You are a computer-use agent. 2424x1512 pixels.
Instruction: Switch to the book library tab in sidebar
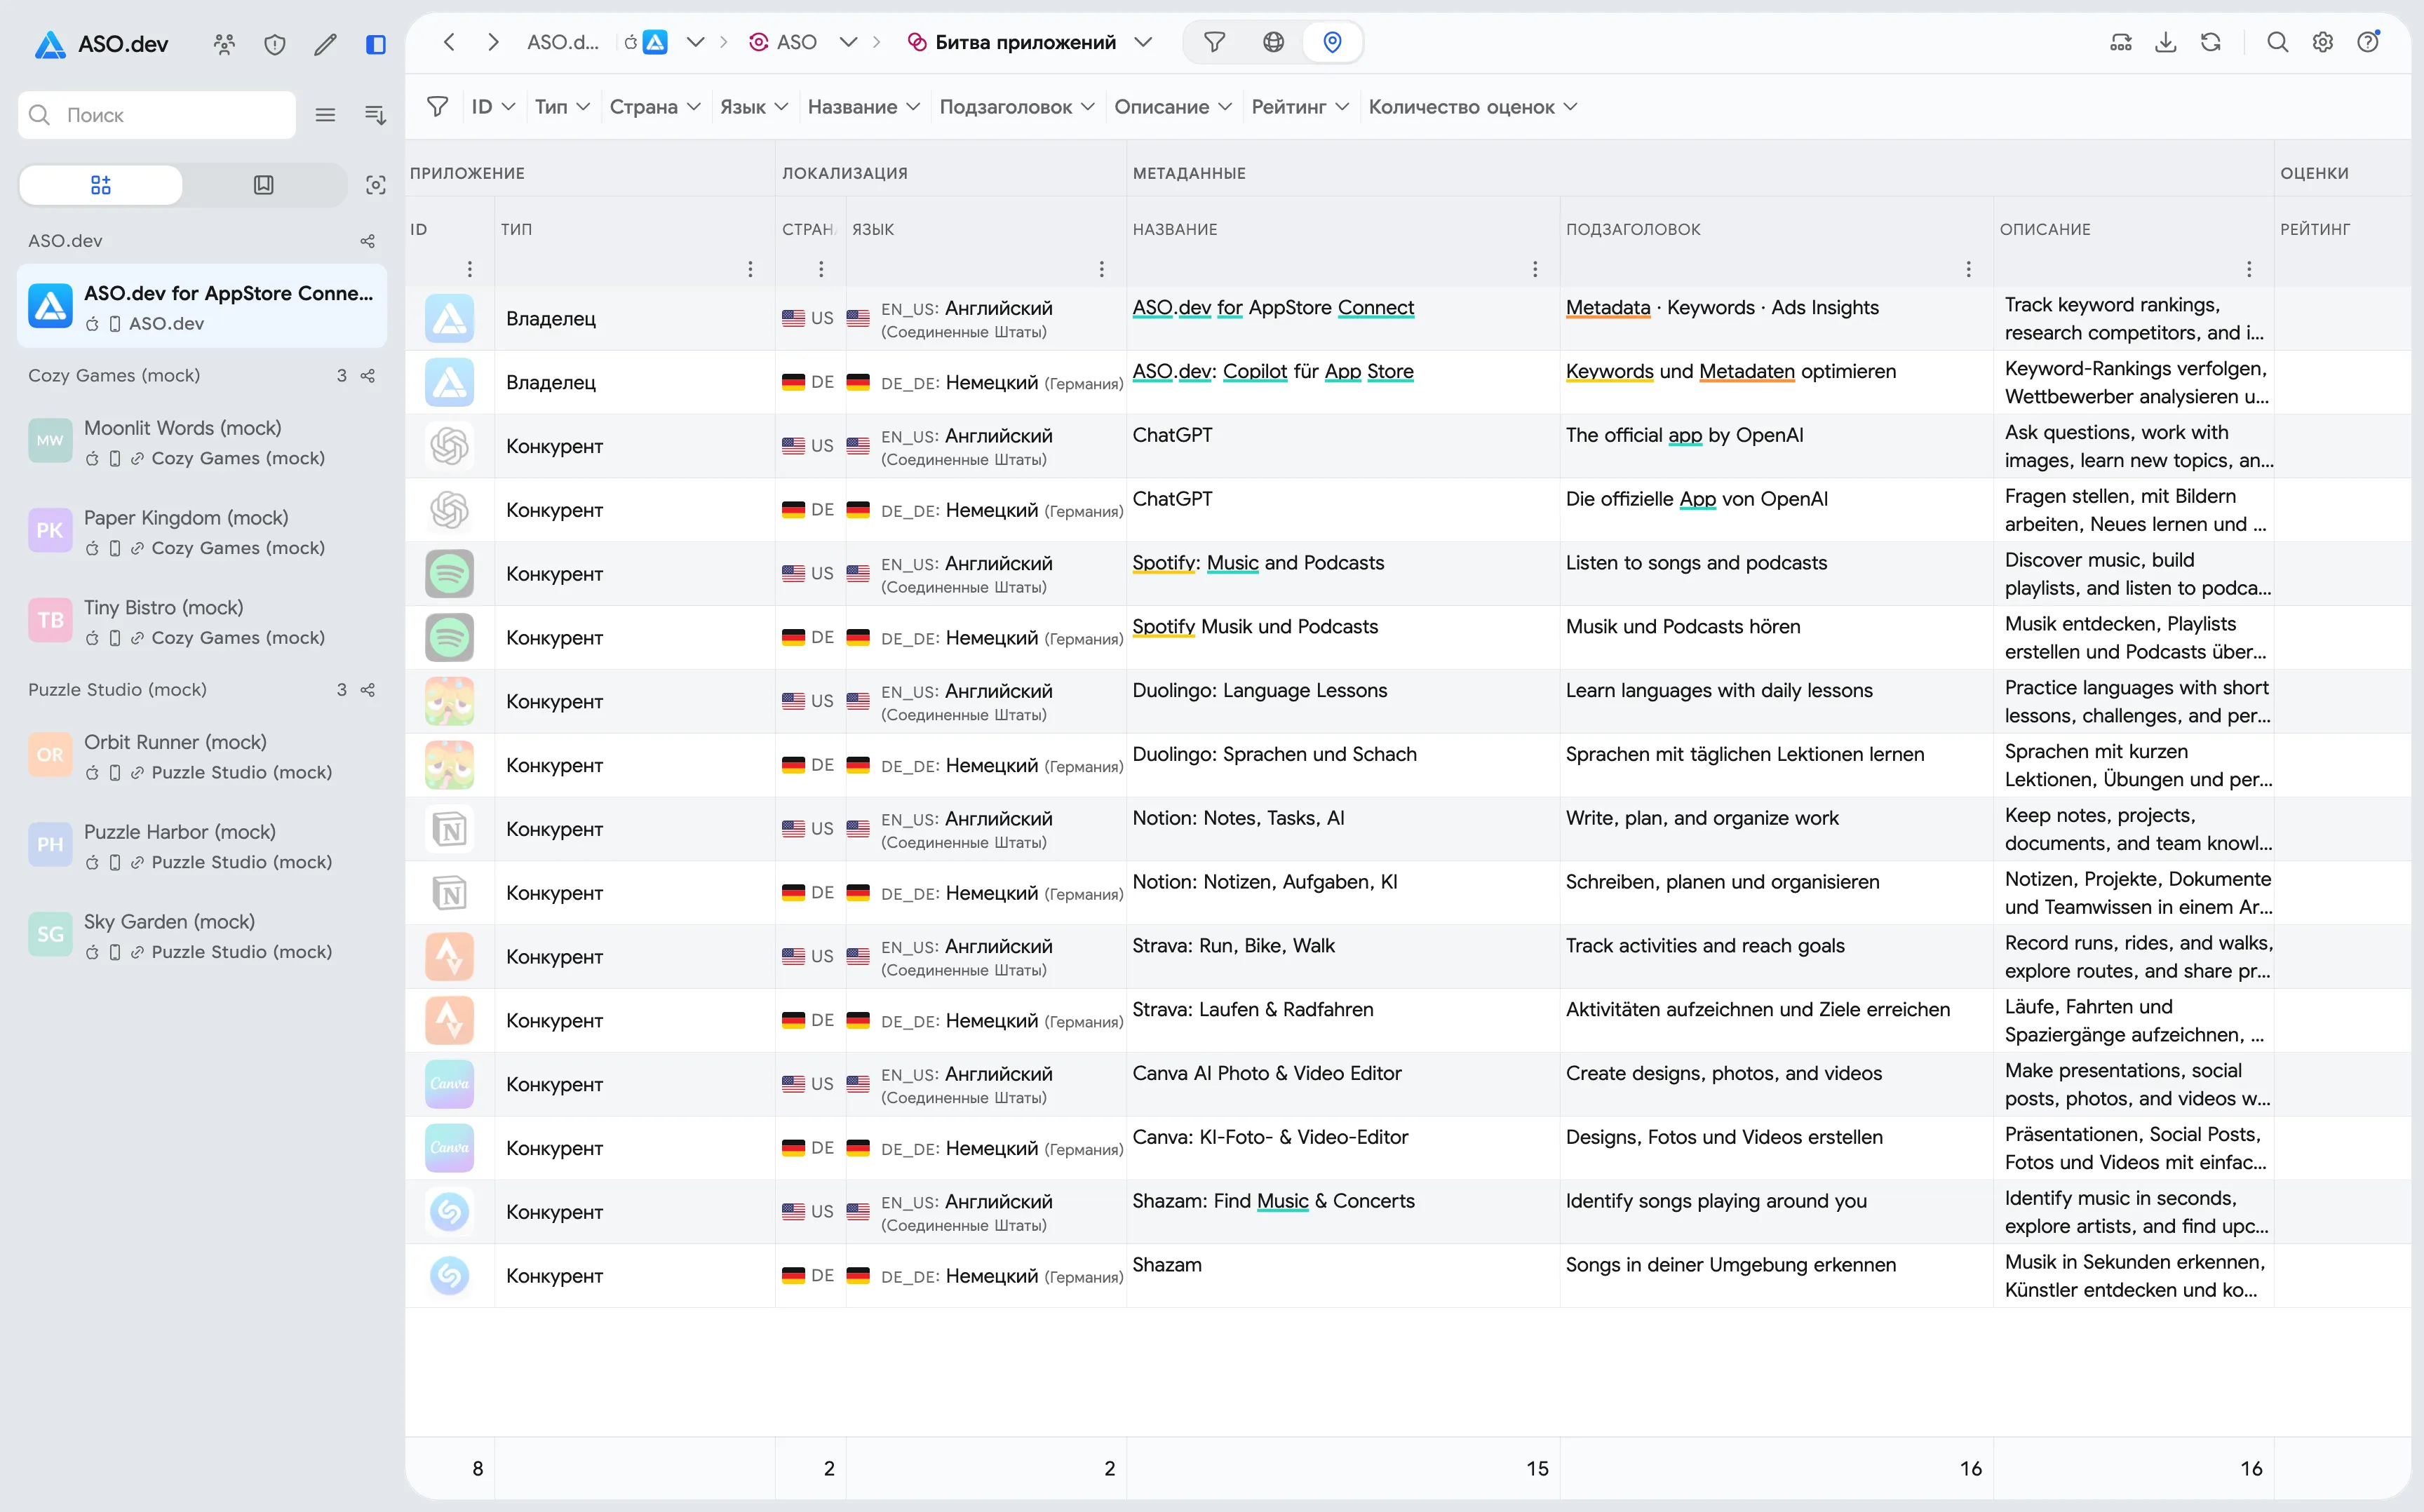[x=263, y=185]
